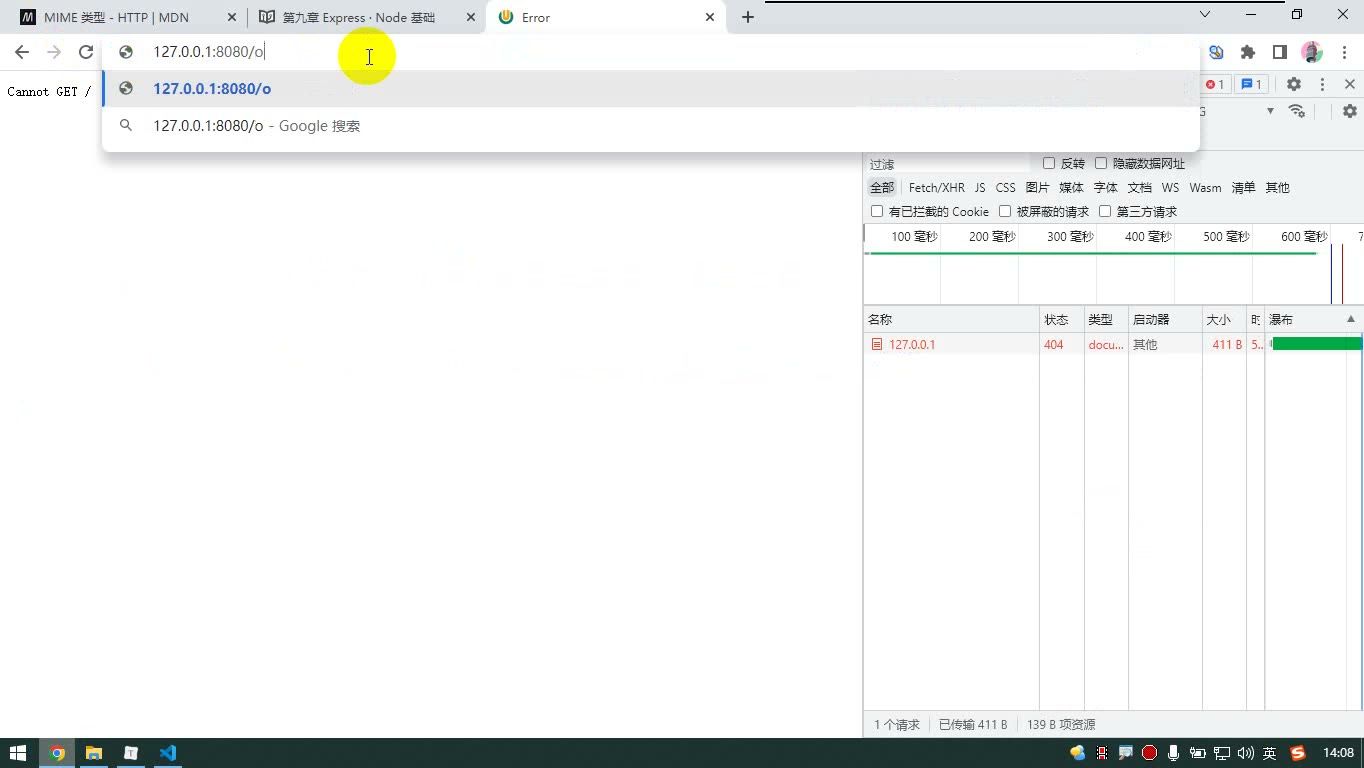Screen dimensions: 1364x768
Task: Click the red error count badge
Action: point(1215,84)
